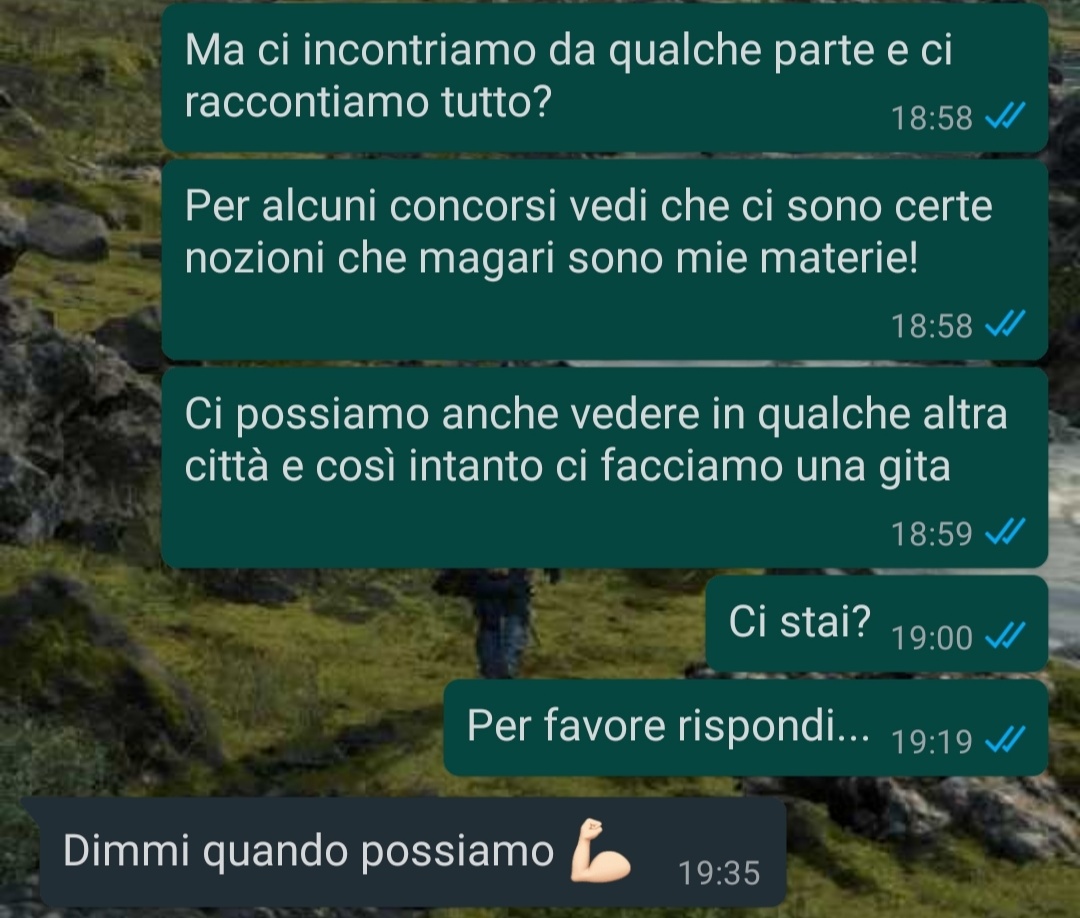Tap blue double-check on 'Per favore rispondi...'
The image size is (1080, 918).
click(x=1005, y=740)
